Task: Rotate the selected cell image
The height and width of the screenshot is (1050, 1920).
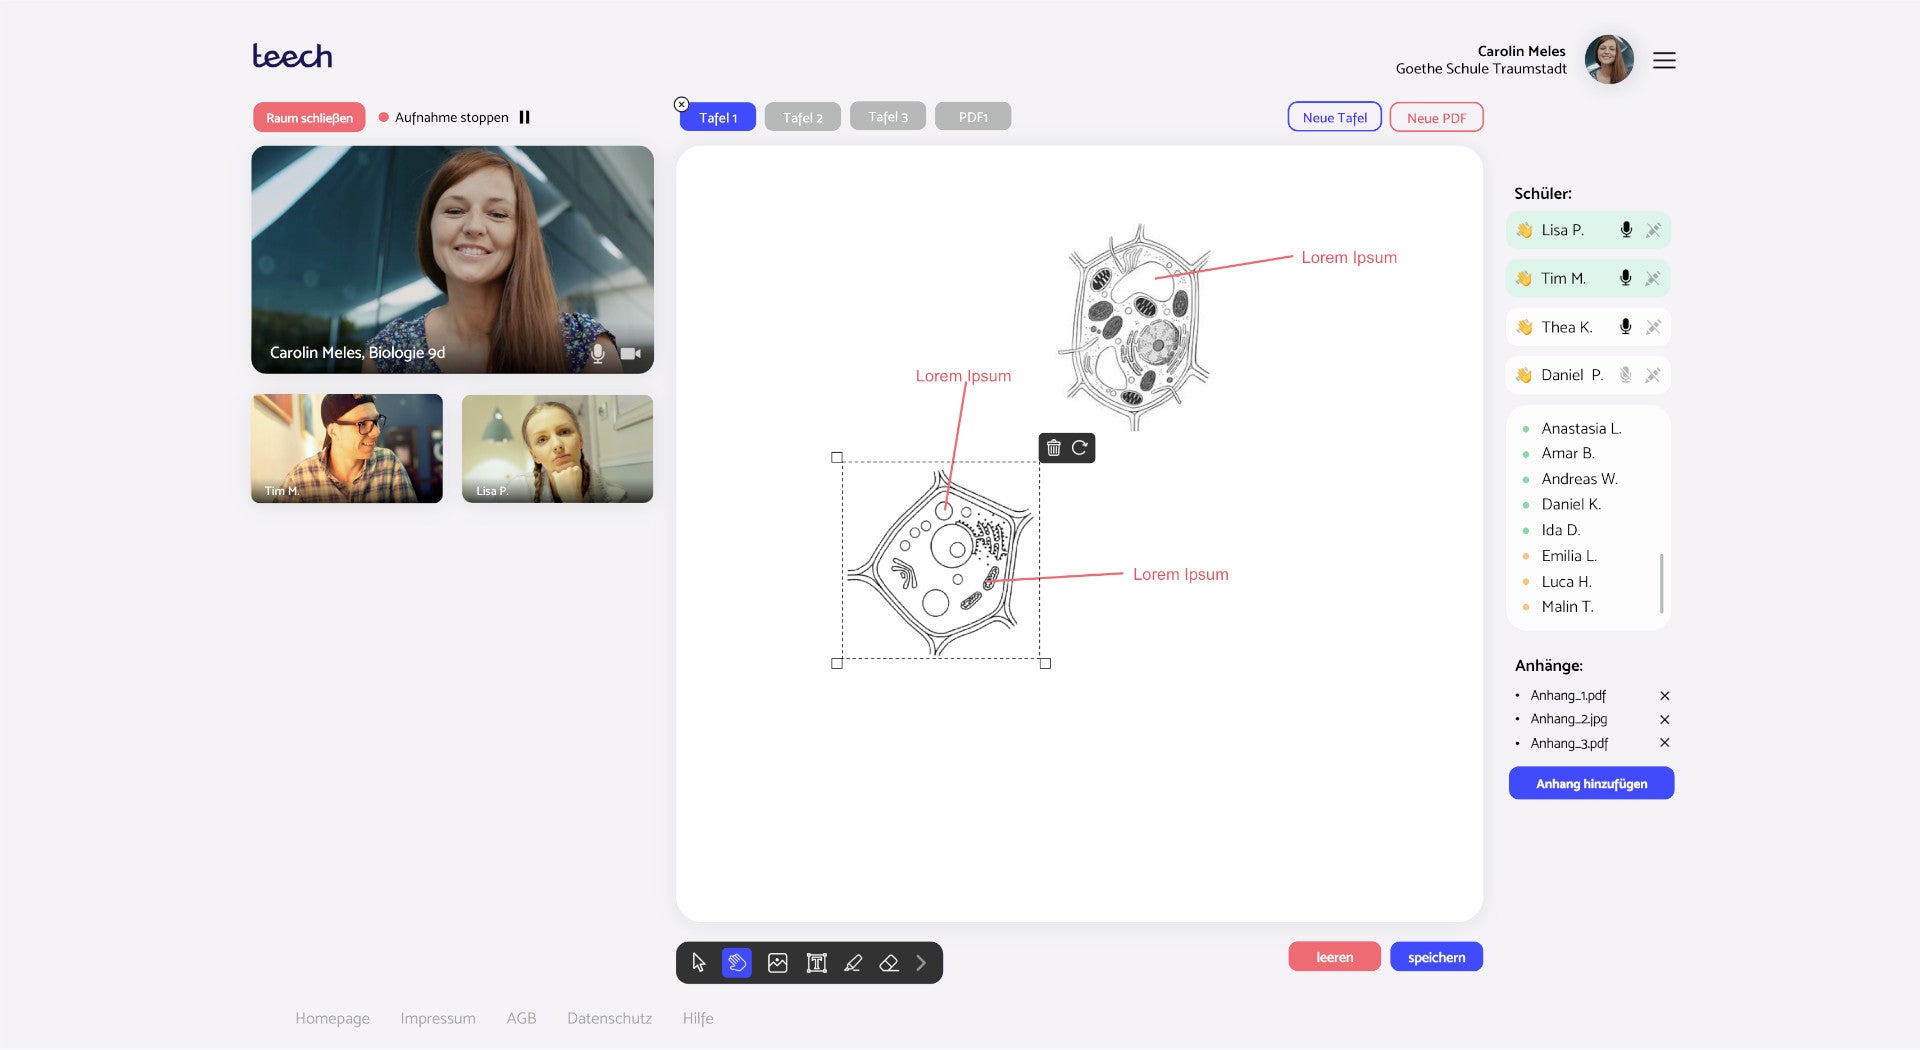Action: 1079,448
